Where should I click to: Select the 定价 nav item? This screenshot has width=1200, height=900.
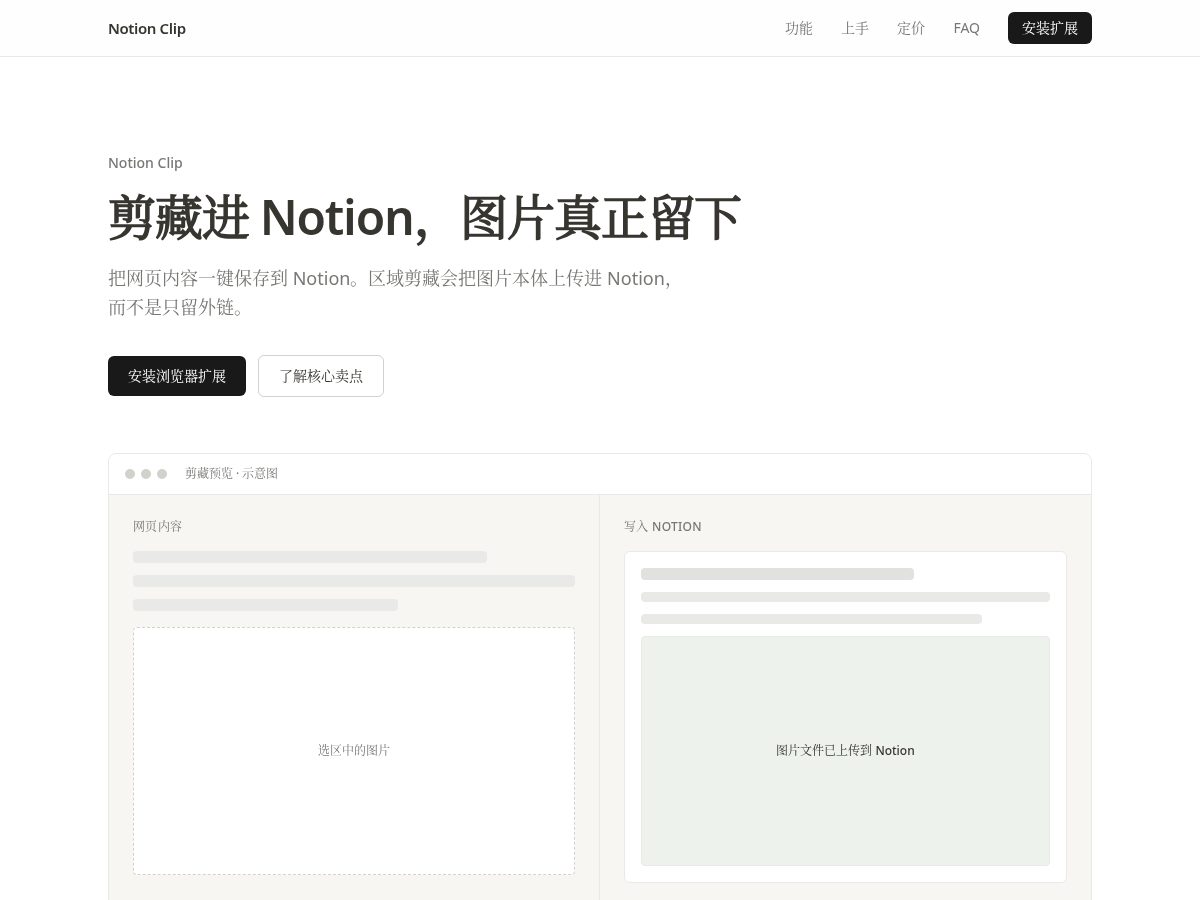click(911, 28)
